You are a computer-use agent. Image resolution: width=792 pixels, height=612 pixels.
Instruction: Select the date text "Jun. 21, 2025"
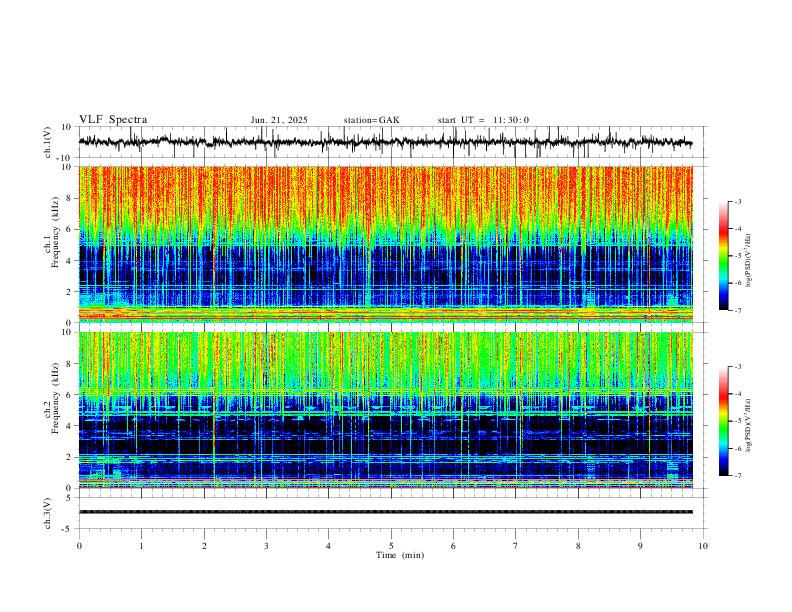279,120
